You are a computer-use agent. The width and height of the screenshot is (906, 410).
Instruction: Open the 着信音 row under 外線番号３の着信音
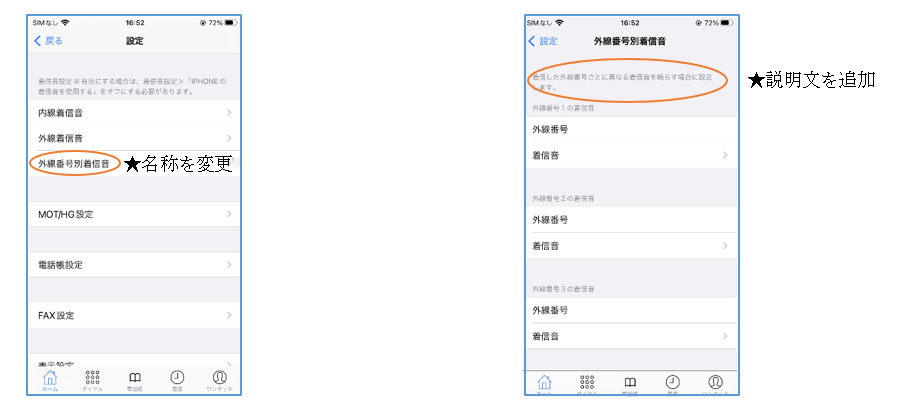(x=632, y=337)
